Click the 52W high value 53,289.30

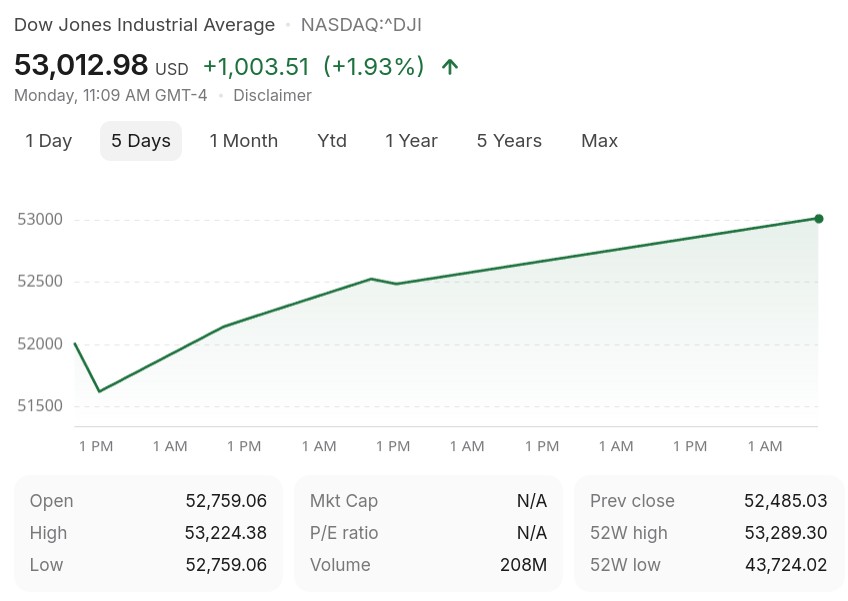(x=785, y=533)
